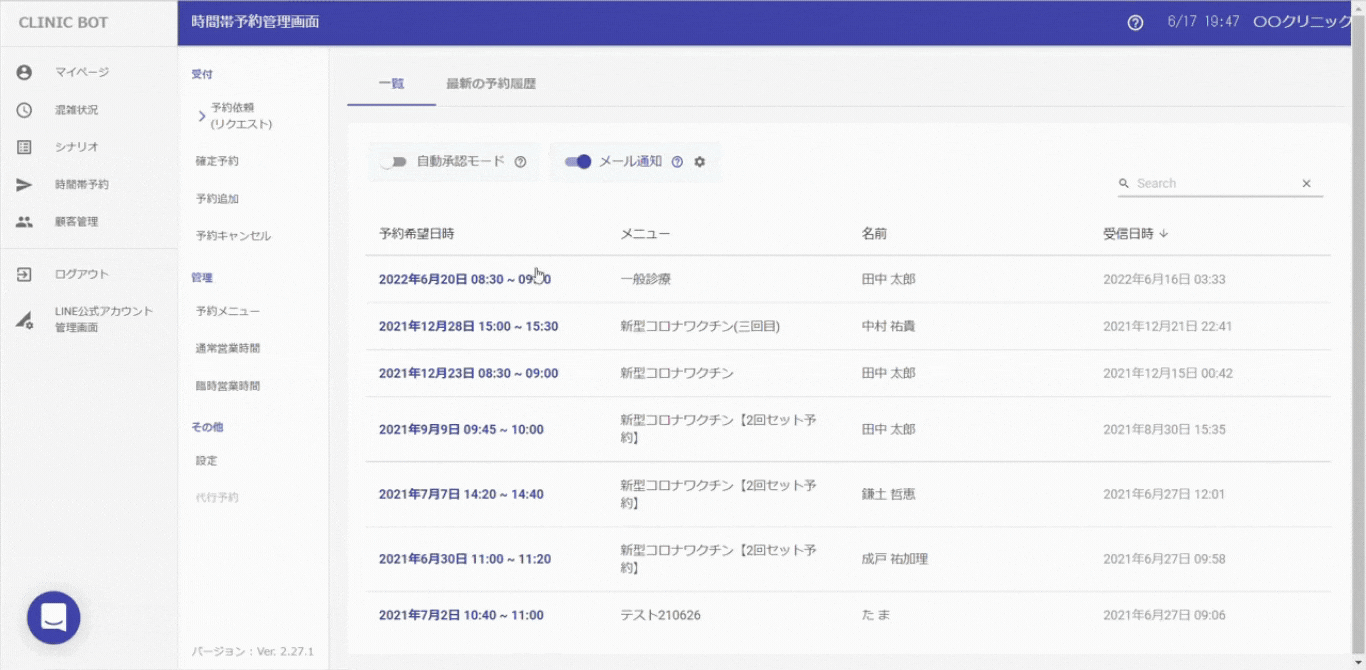Click help icon beside 自動承認モード
Viewport: 1366px width, 670px height.
520,162
